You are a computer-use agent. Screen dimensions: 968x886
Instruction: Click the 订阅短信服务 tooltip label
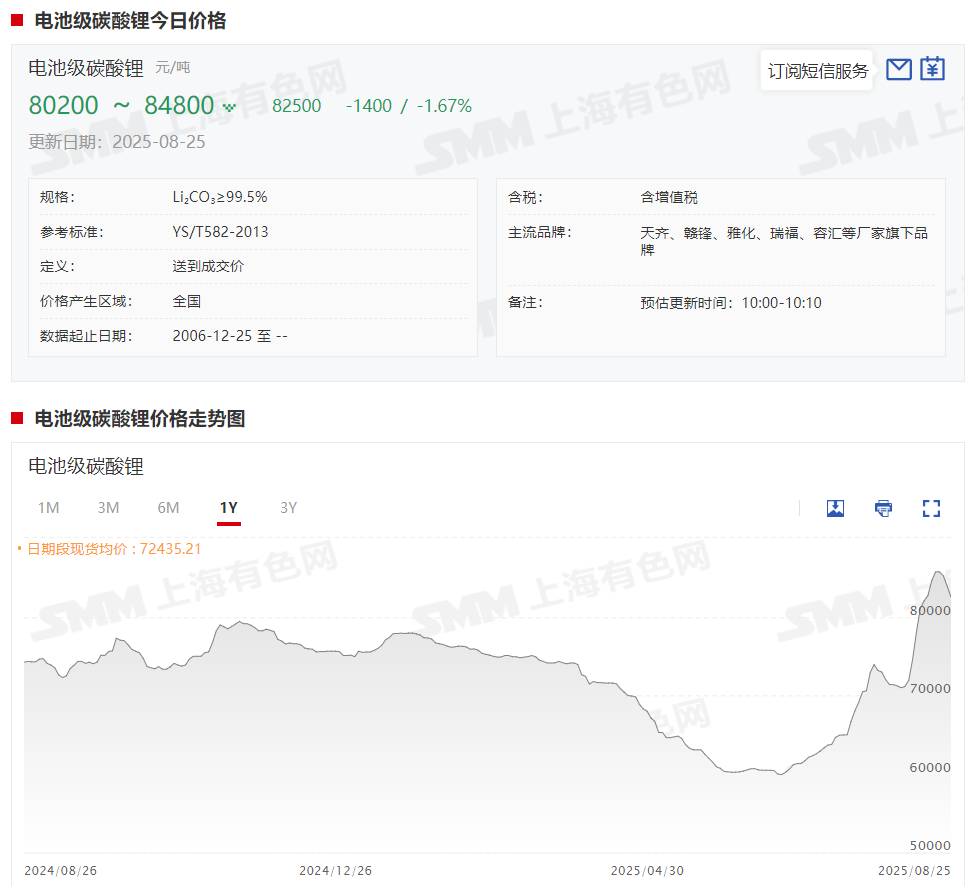pyautogui.click(x=817, y=71)
